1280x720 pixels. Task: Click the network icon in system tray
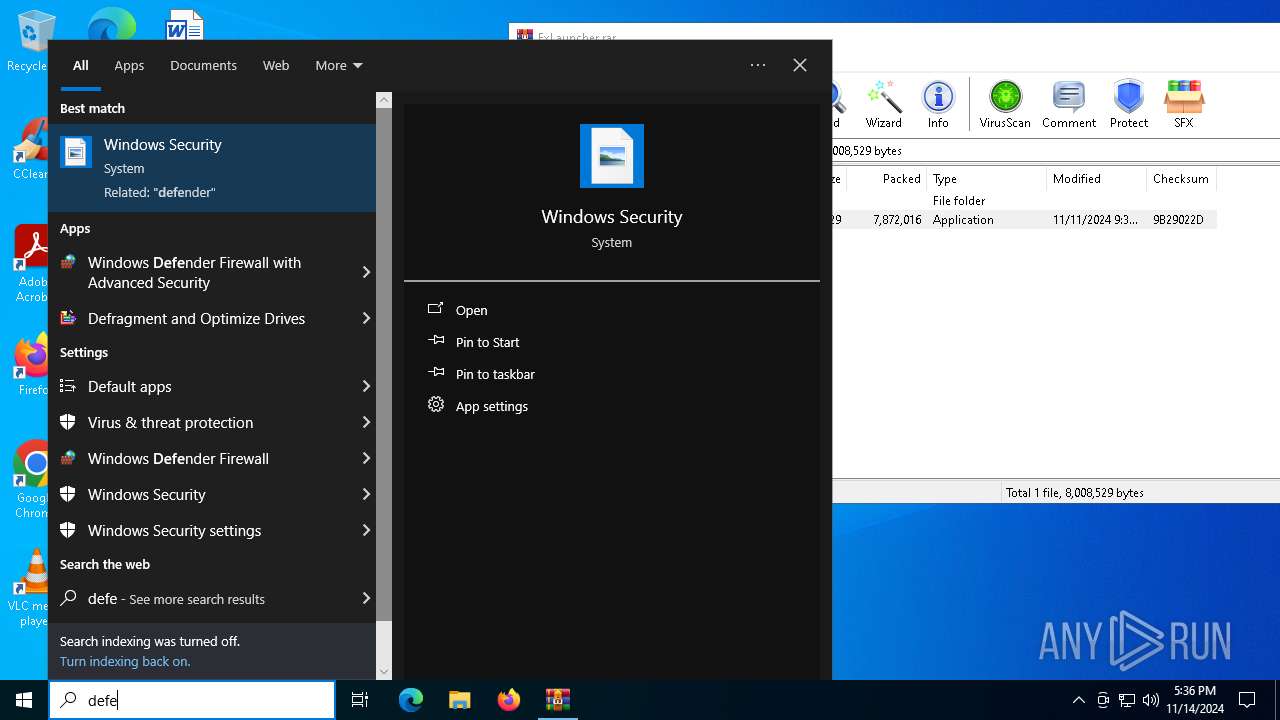(1127, 700)
